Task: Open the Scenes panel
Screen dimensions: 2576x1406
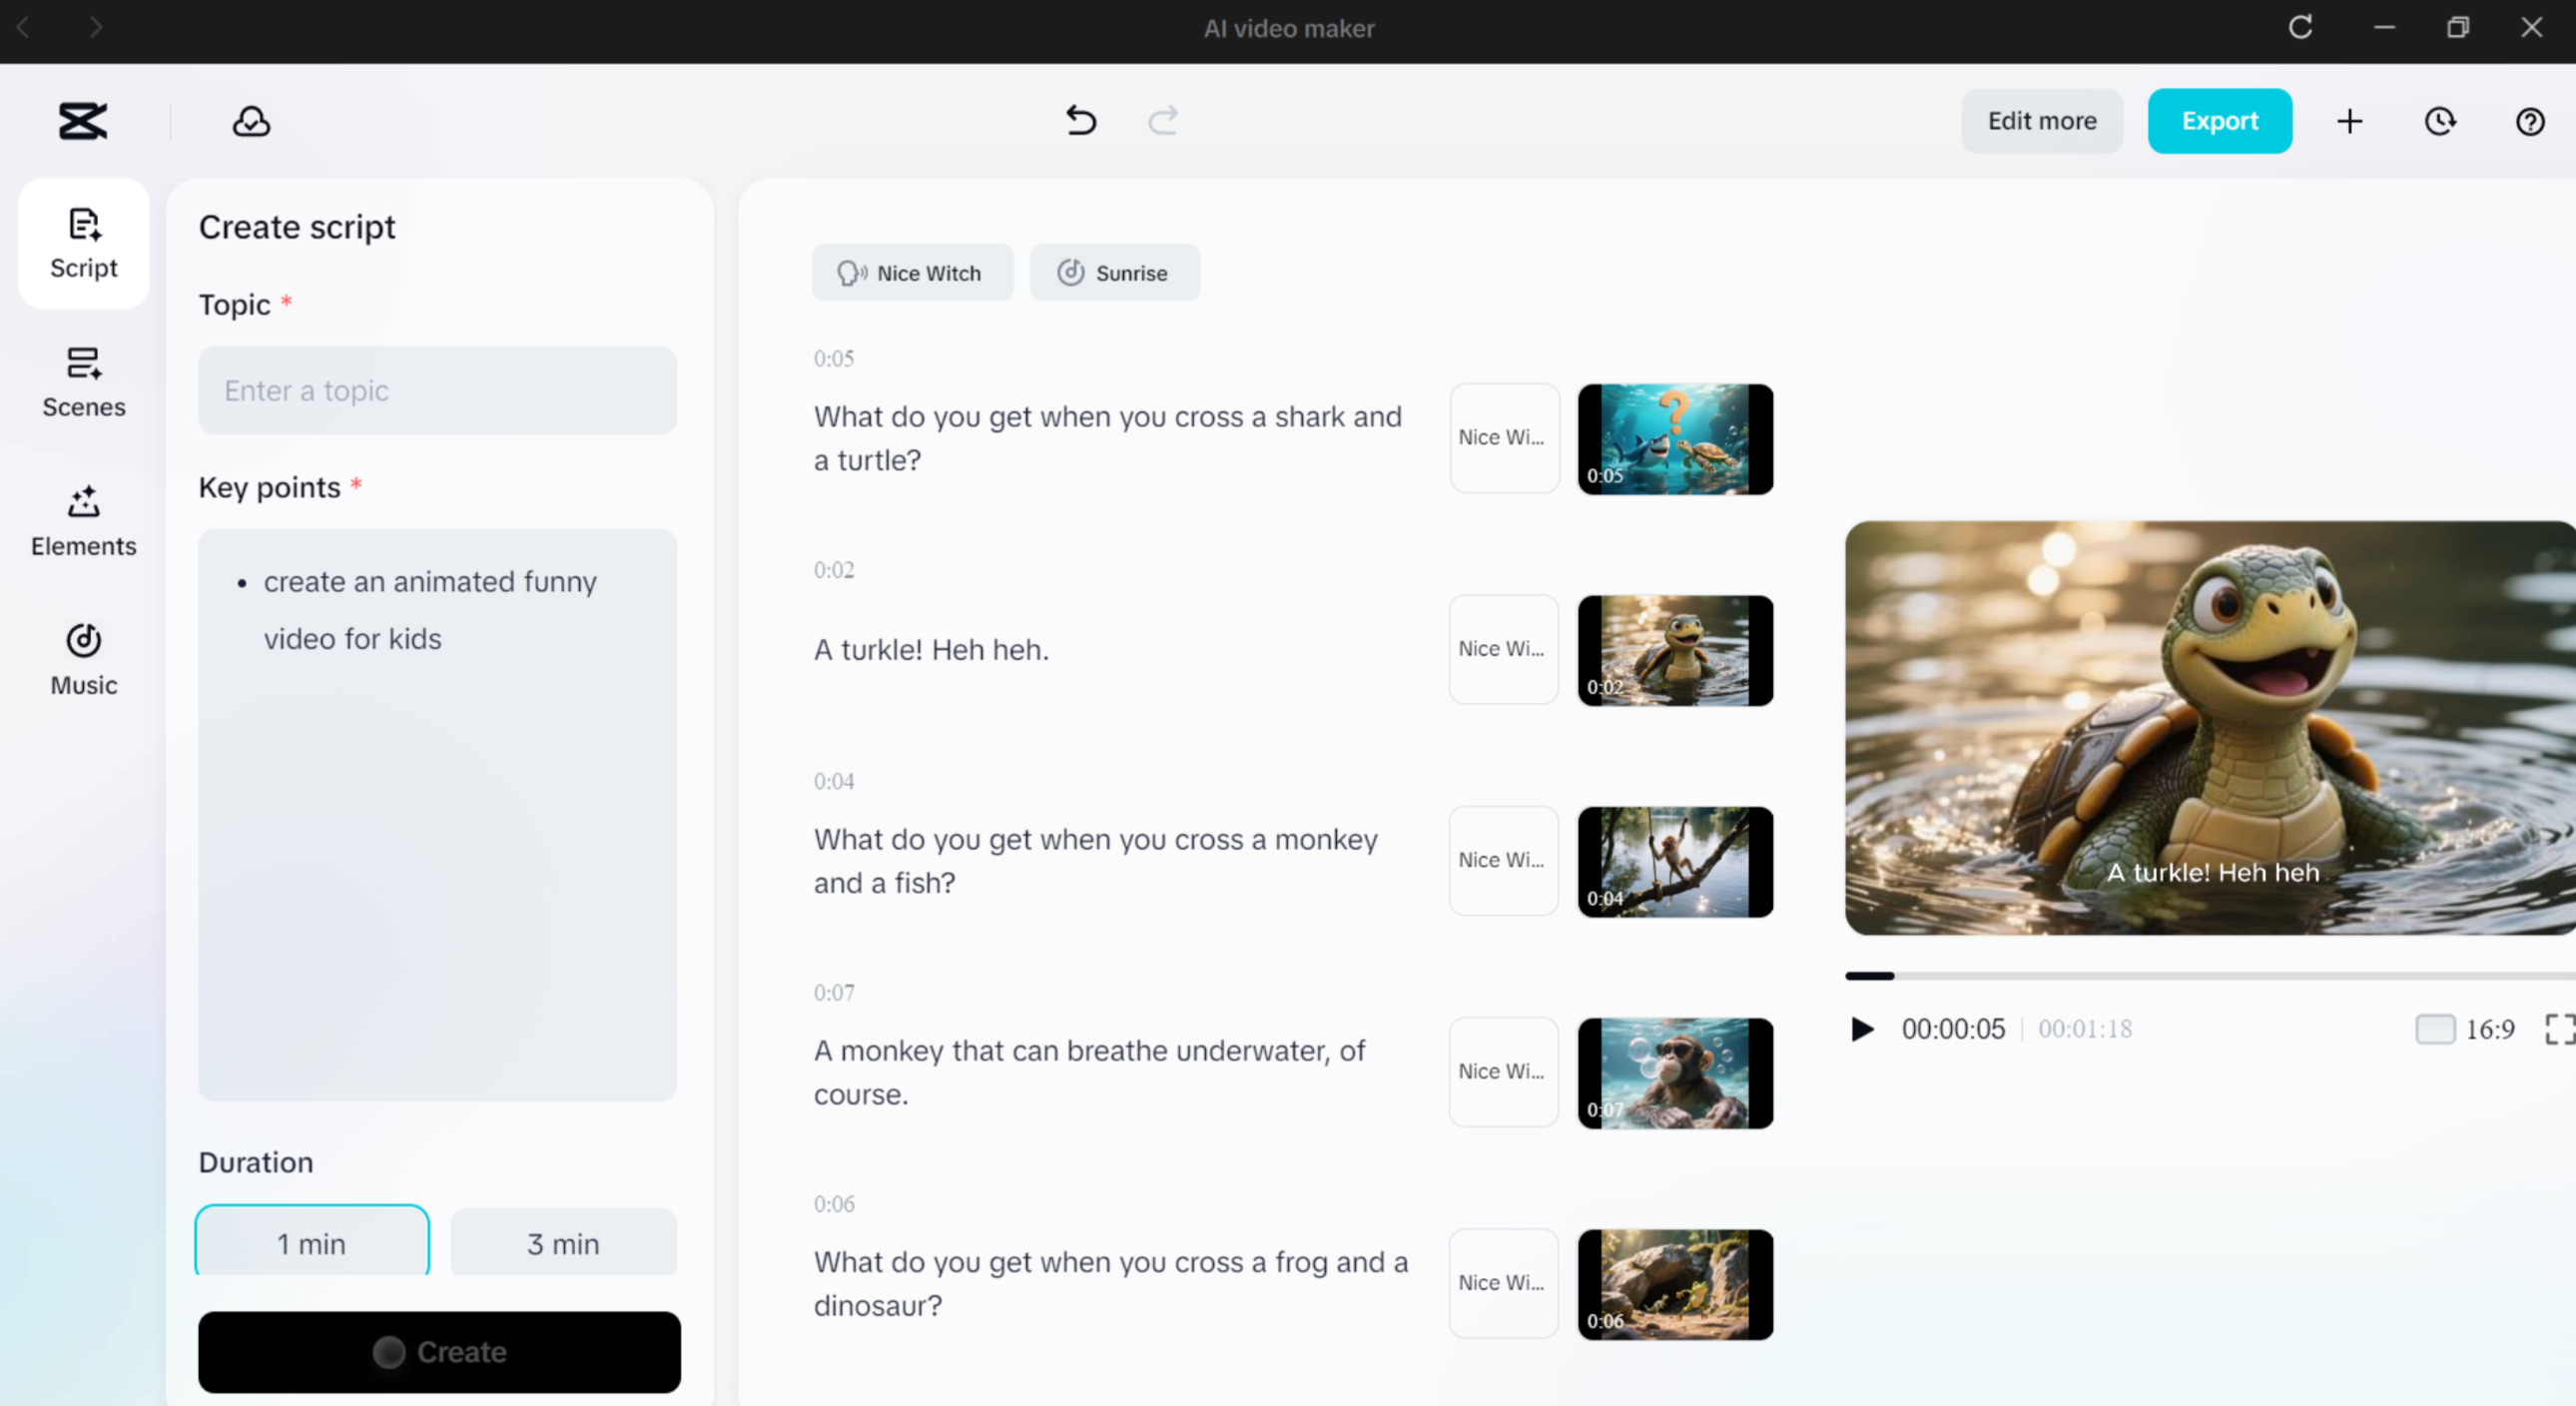Action: tap(83, 382)
